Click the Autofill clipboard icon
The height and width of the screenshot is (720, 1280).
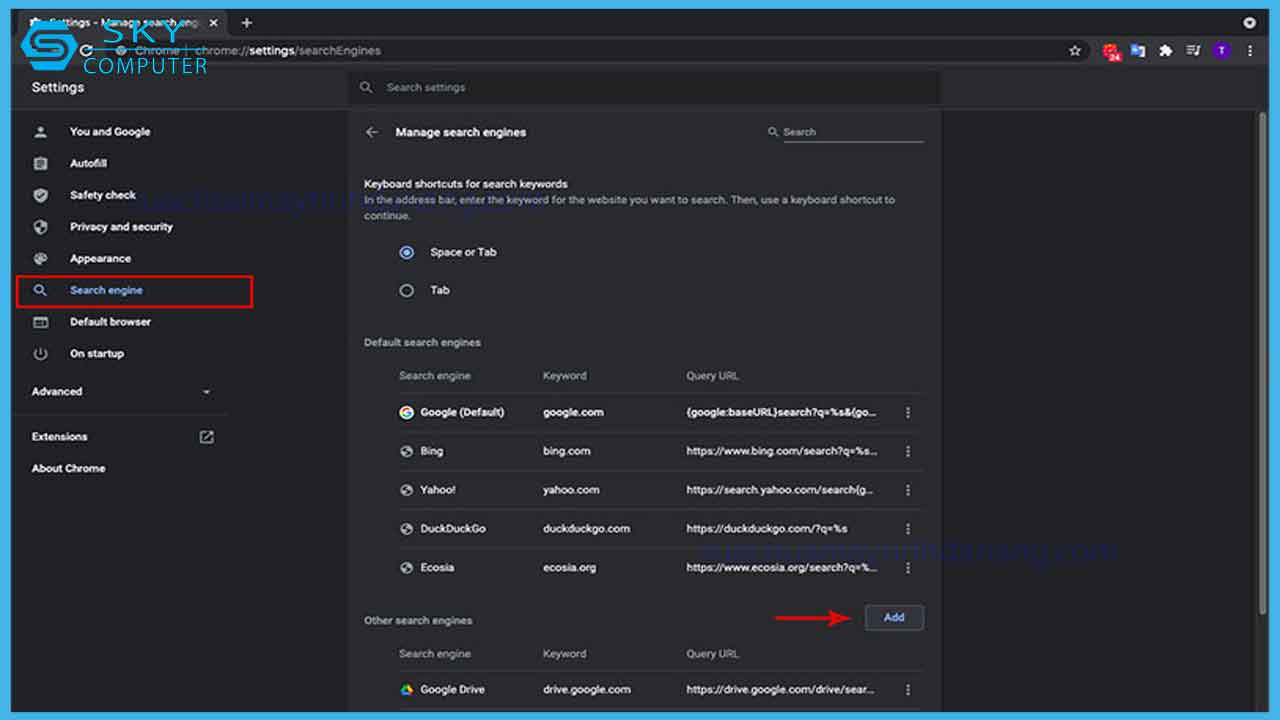coord(41,163)
